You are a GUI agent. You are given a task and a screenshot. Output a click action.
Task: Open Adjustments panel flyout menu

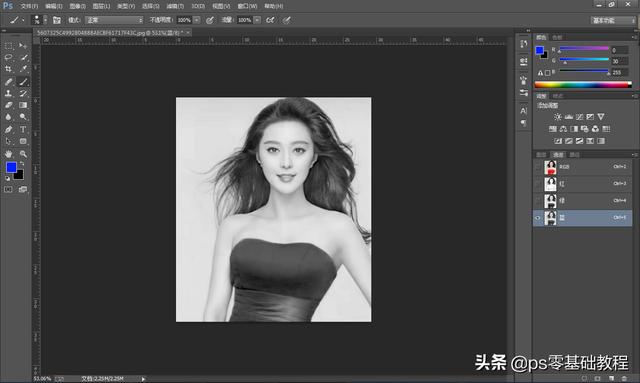(x=634, y=96)
